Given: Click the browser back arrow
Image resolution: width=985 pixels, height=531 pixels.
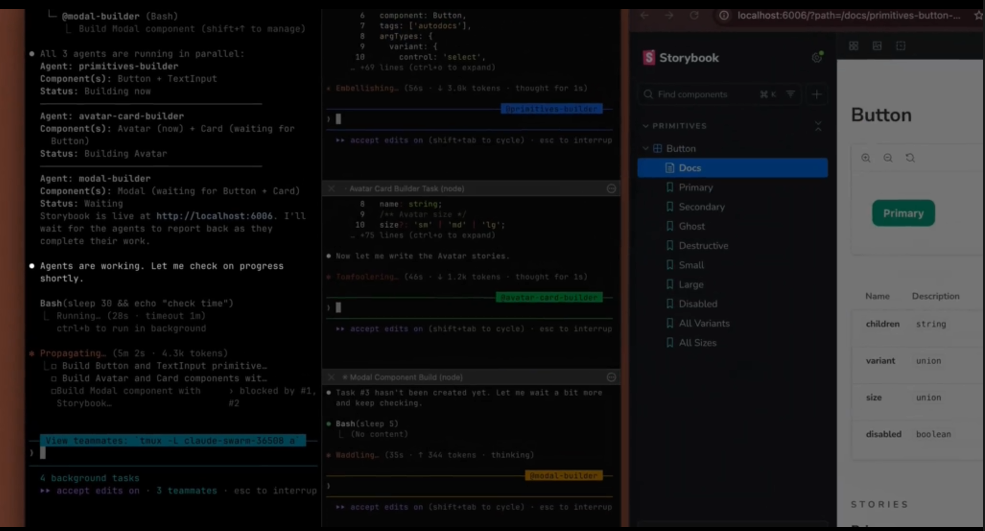Looking at the screenshot, I should point(644,15).
